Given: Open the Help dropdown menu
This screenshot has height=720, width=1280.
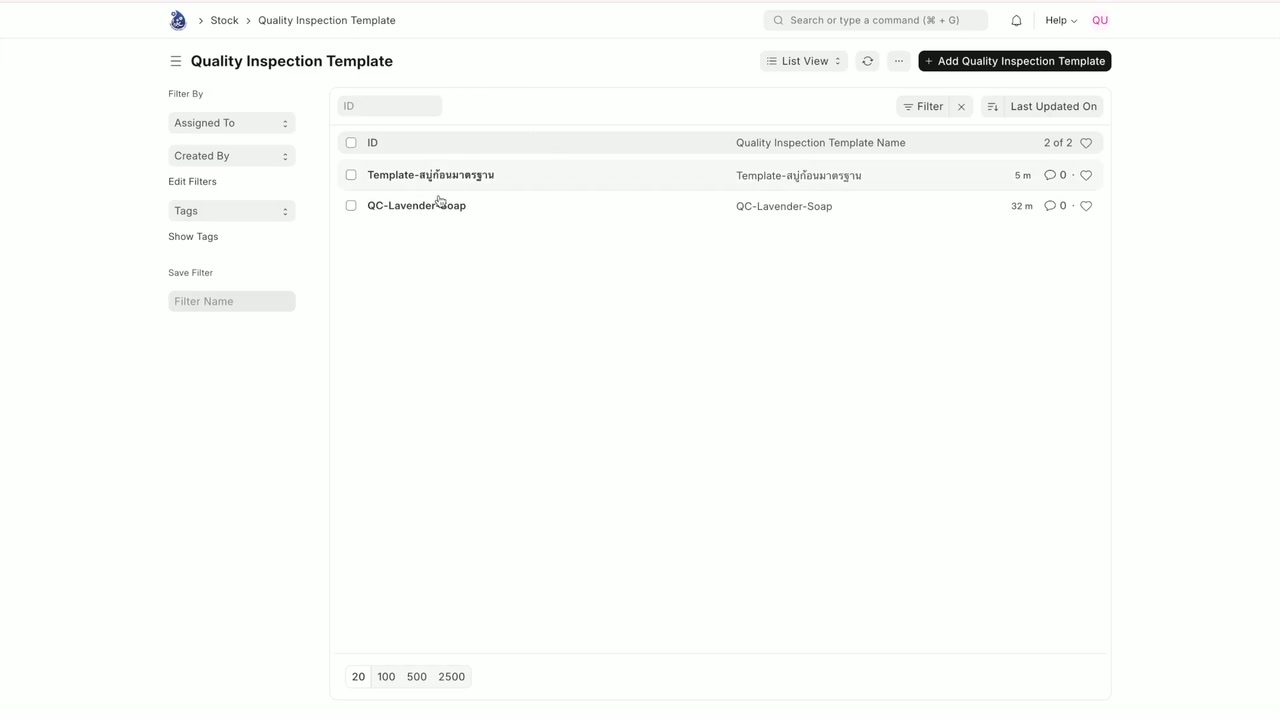Looking at the screenshot, I should 1061,20.
